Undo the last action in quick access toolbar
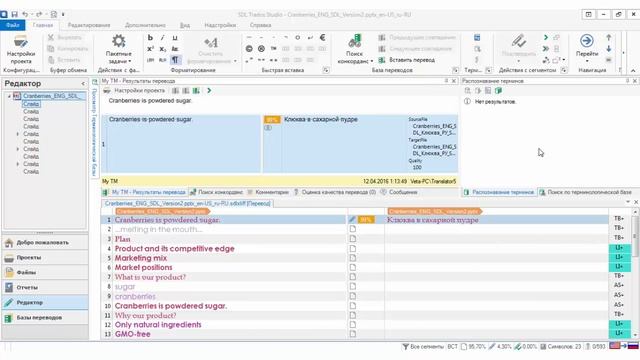 (x=25, y=14)
